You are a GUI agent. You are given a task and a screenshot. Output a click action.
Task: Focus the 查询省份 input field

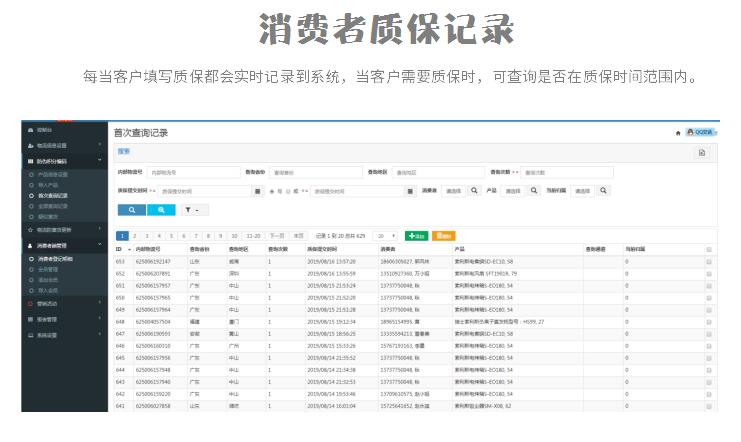click(316, 173)
